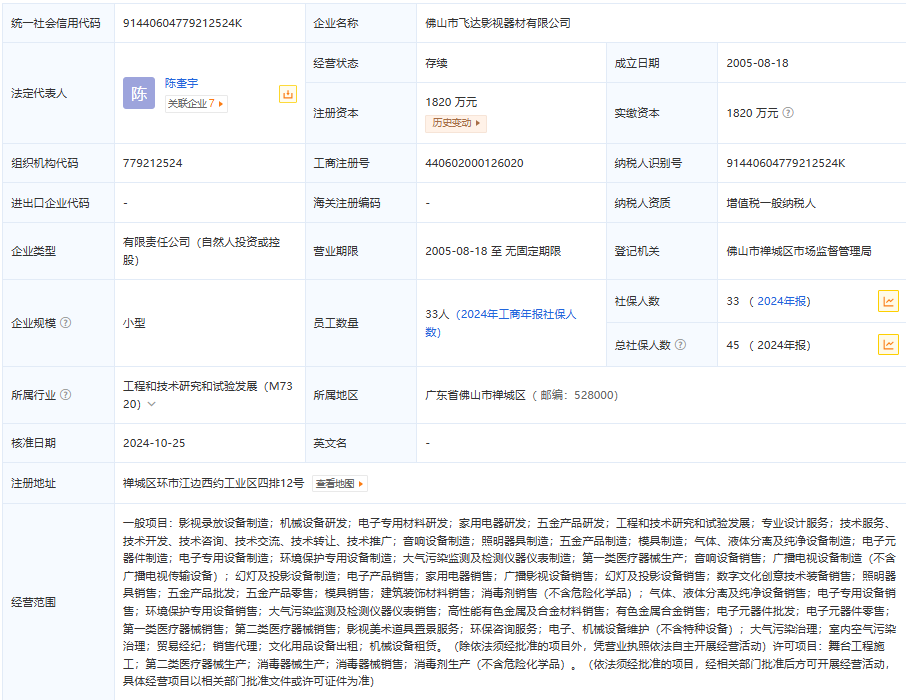Image resolution: width=906 pixels, height=700 pixels.
Task: Click the 英文名 label cell
Action: 361,443
